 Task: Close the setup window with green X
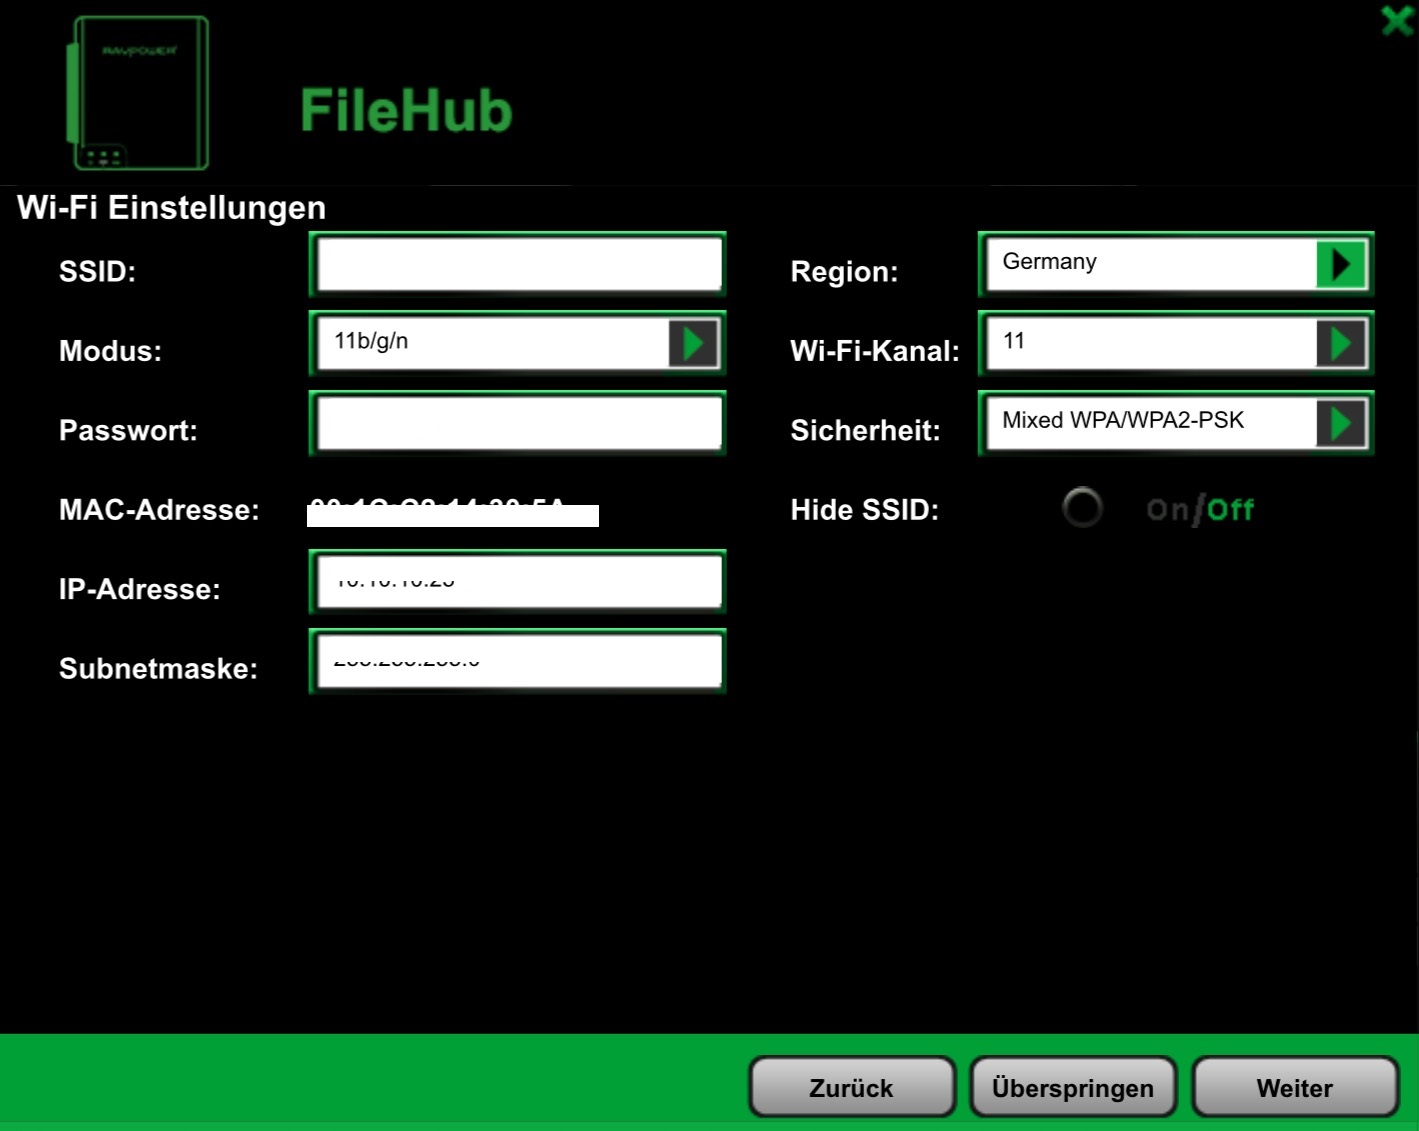coord(1397,20)
